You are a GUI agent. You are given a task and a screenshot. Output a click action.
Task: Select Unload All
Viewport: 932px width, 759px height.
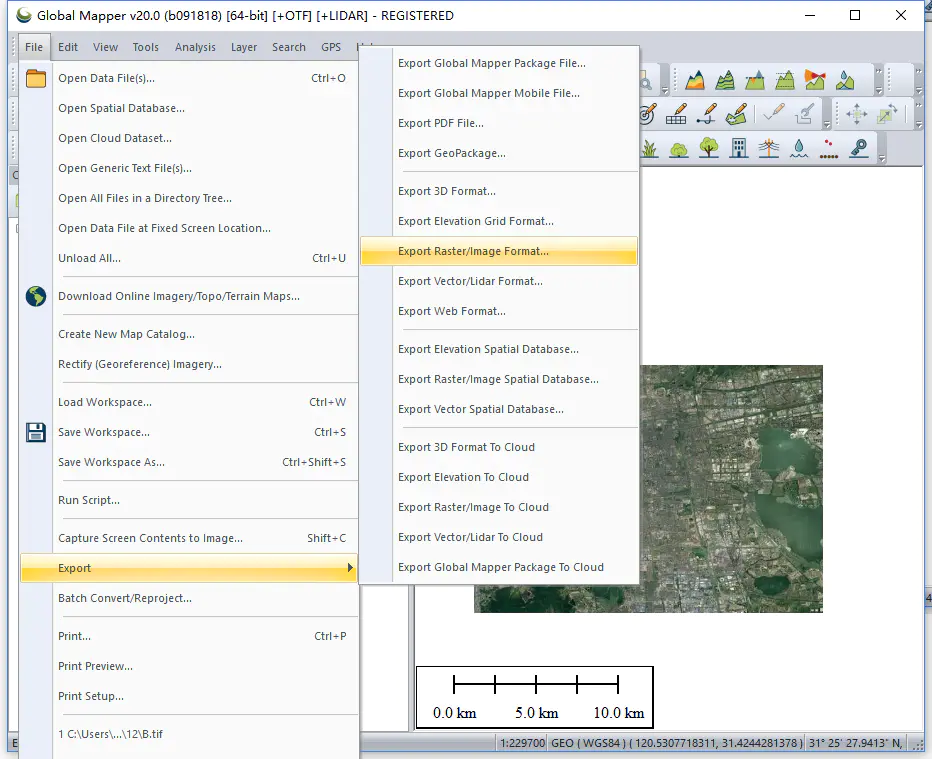click(189, 258)
